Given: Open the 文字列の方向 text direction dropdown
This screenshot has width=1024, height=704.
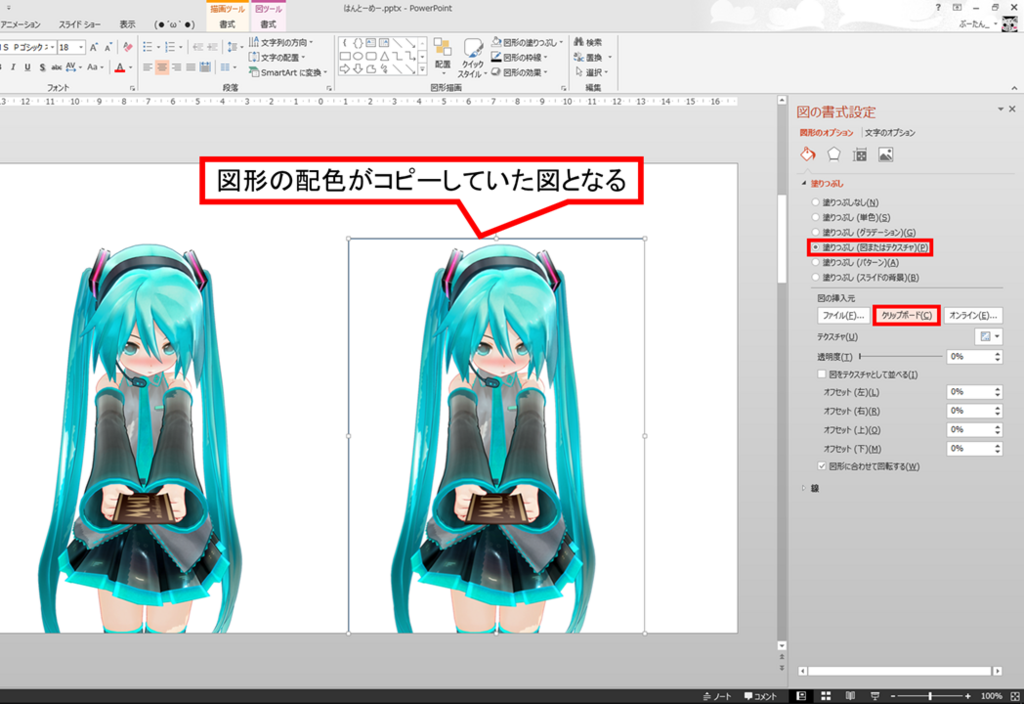Looking at the screenshot, I should click(x=281, y=42).
